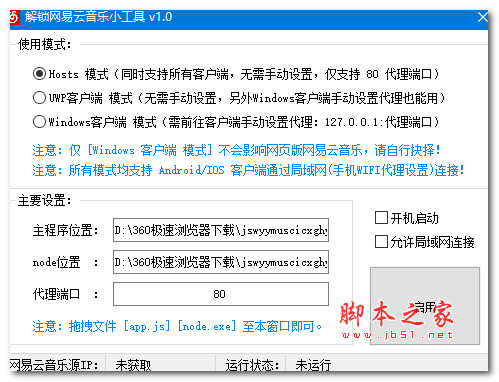Screen dimensions: 499x382
Task: Enable the 开机启动 checkbox
Action: [x=381, y=218]
